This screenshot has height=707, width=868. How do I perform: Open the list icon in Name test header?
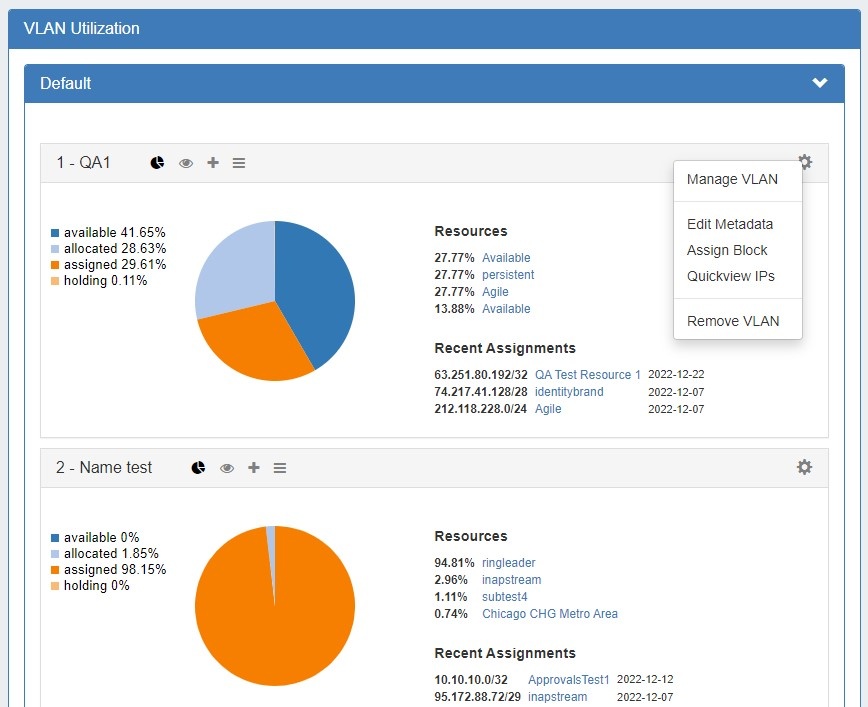click(x=280, y=468)
